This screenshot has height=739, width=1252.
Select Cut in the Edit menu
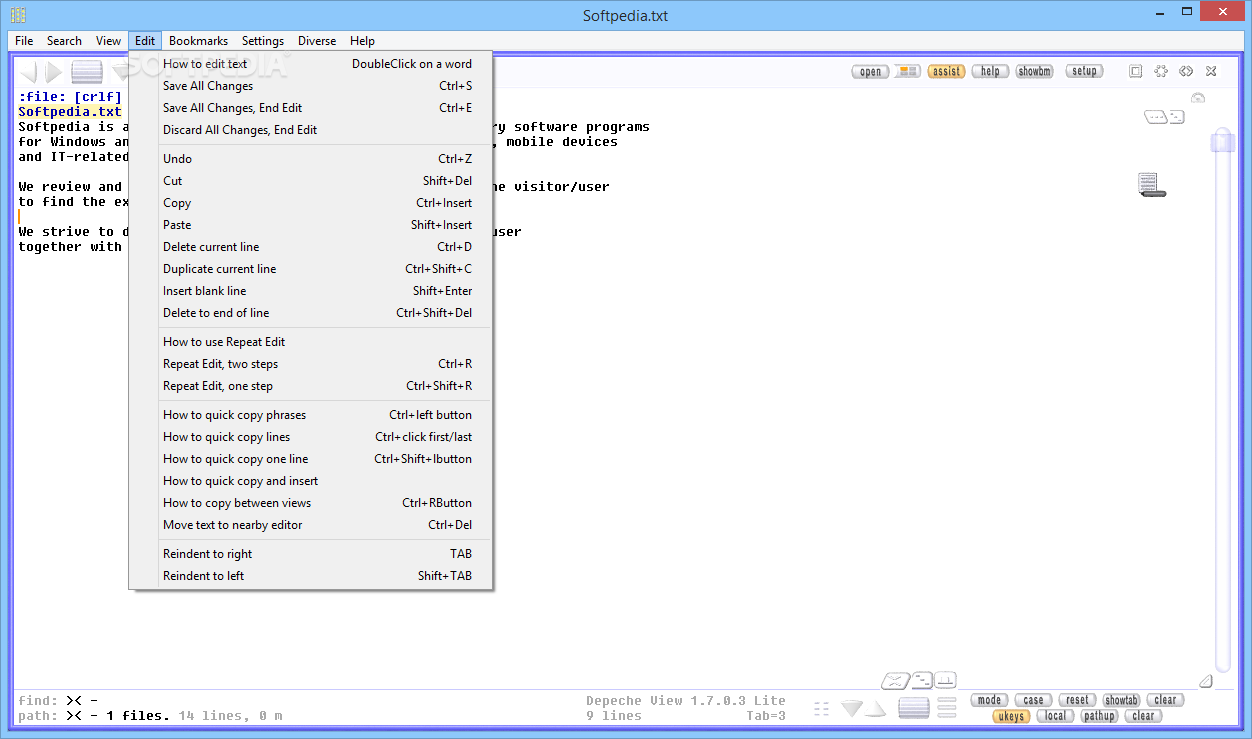tap(311, 181)
